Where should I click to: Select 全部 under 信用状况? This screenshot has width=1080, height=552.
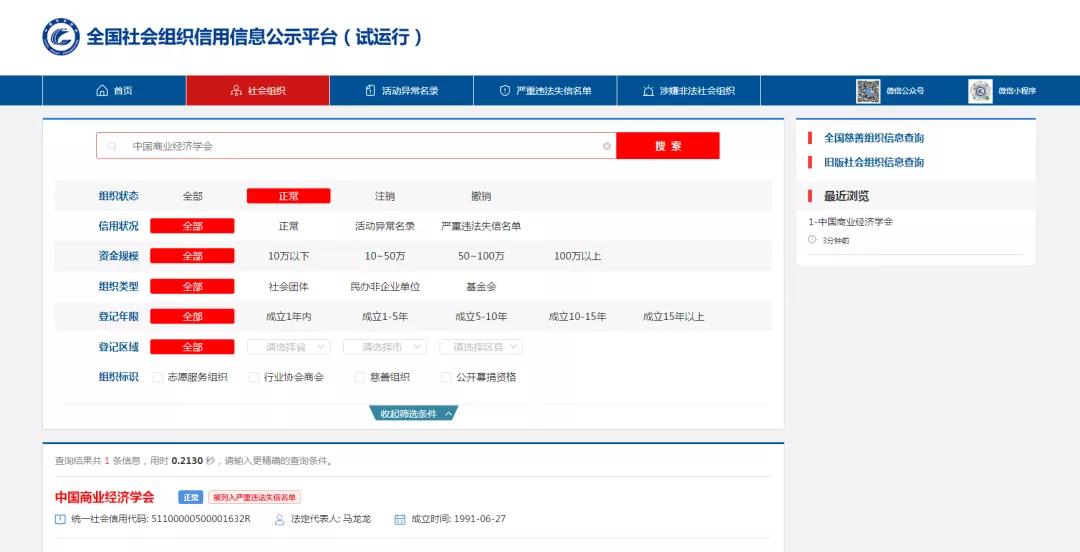click(192, 226)
